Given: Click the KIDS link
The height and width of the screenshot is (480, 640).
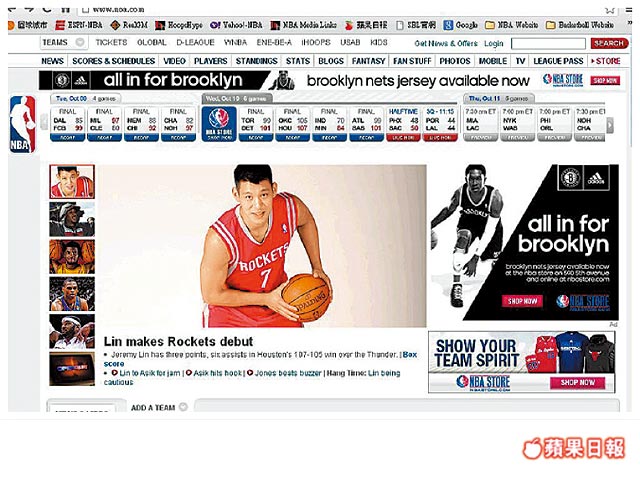Looking at the screenshot, I should click(x=379, y=42).
